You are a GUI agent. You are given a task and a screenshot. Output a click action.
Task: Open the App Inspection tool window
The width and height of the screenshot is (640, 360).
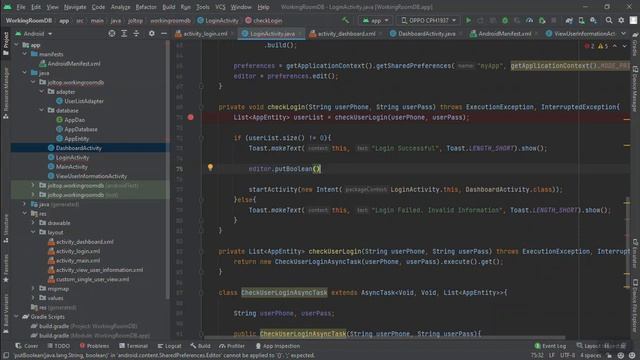278,346
